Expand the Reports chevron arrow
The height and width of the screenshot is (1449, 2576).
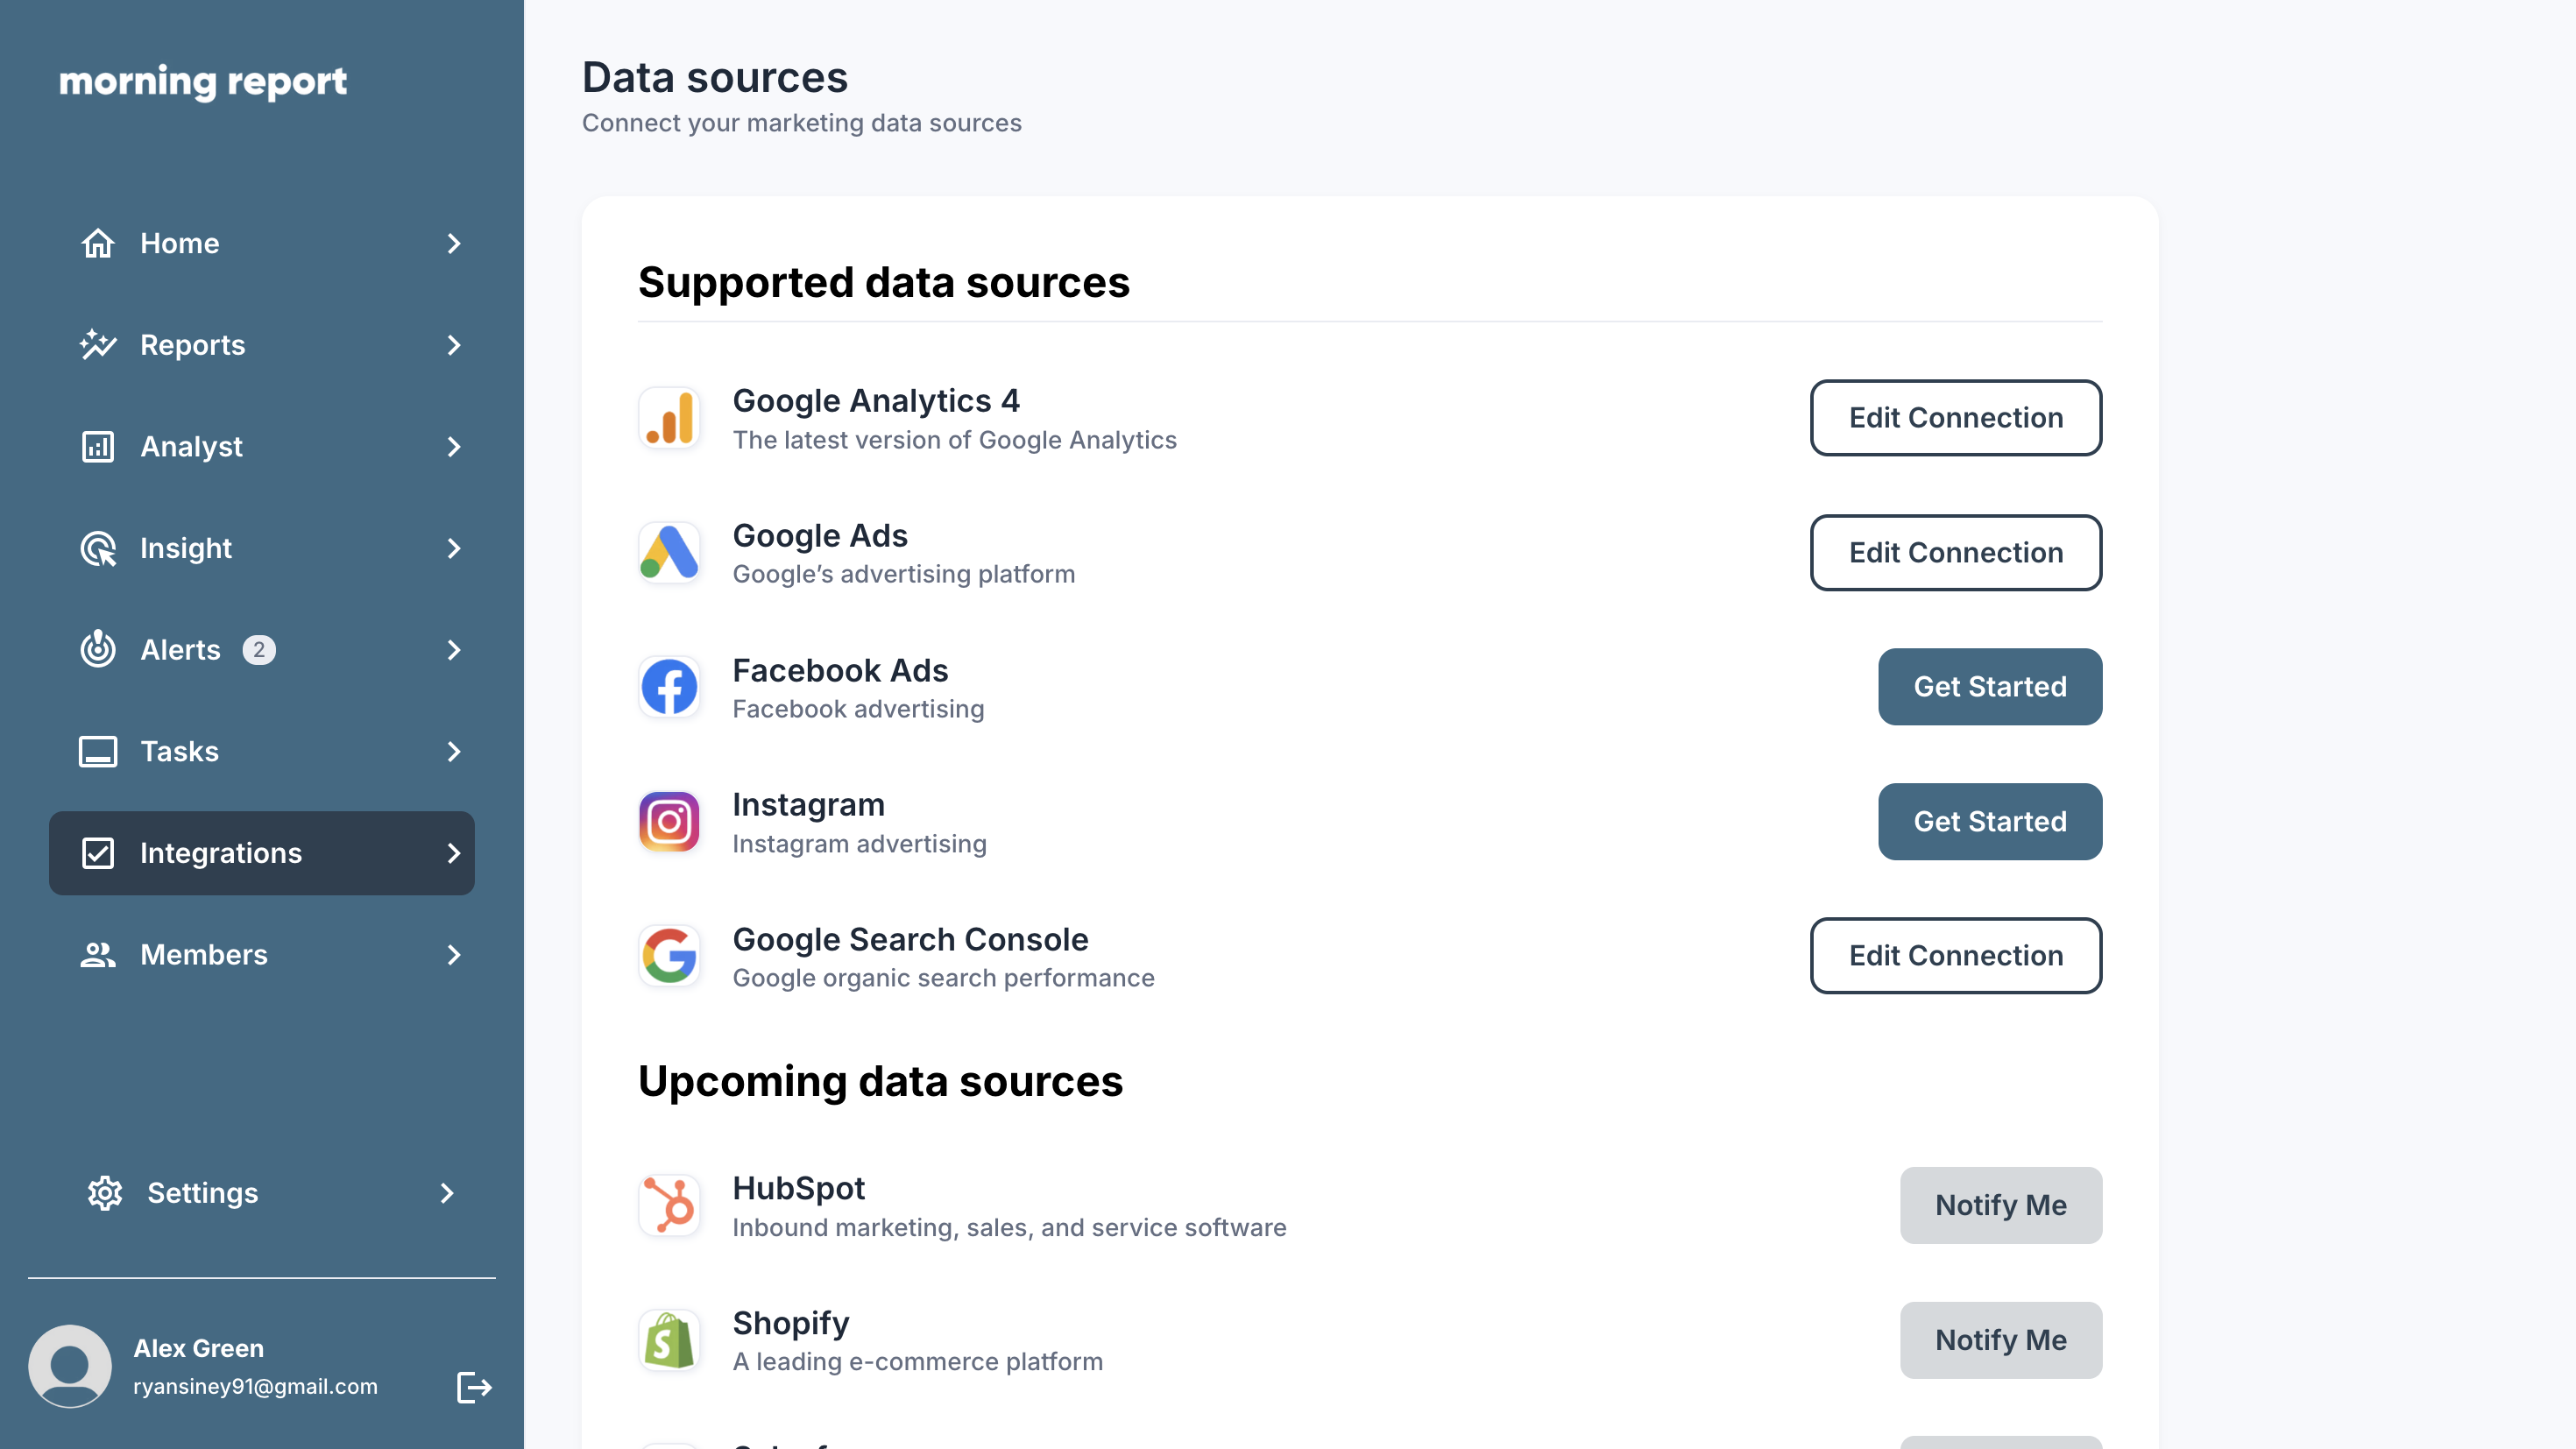[x=454, y=345]
